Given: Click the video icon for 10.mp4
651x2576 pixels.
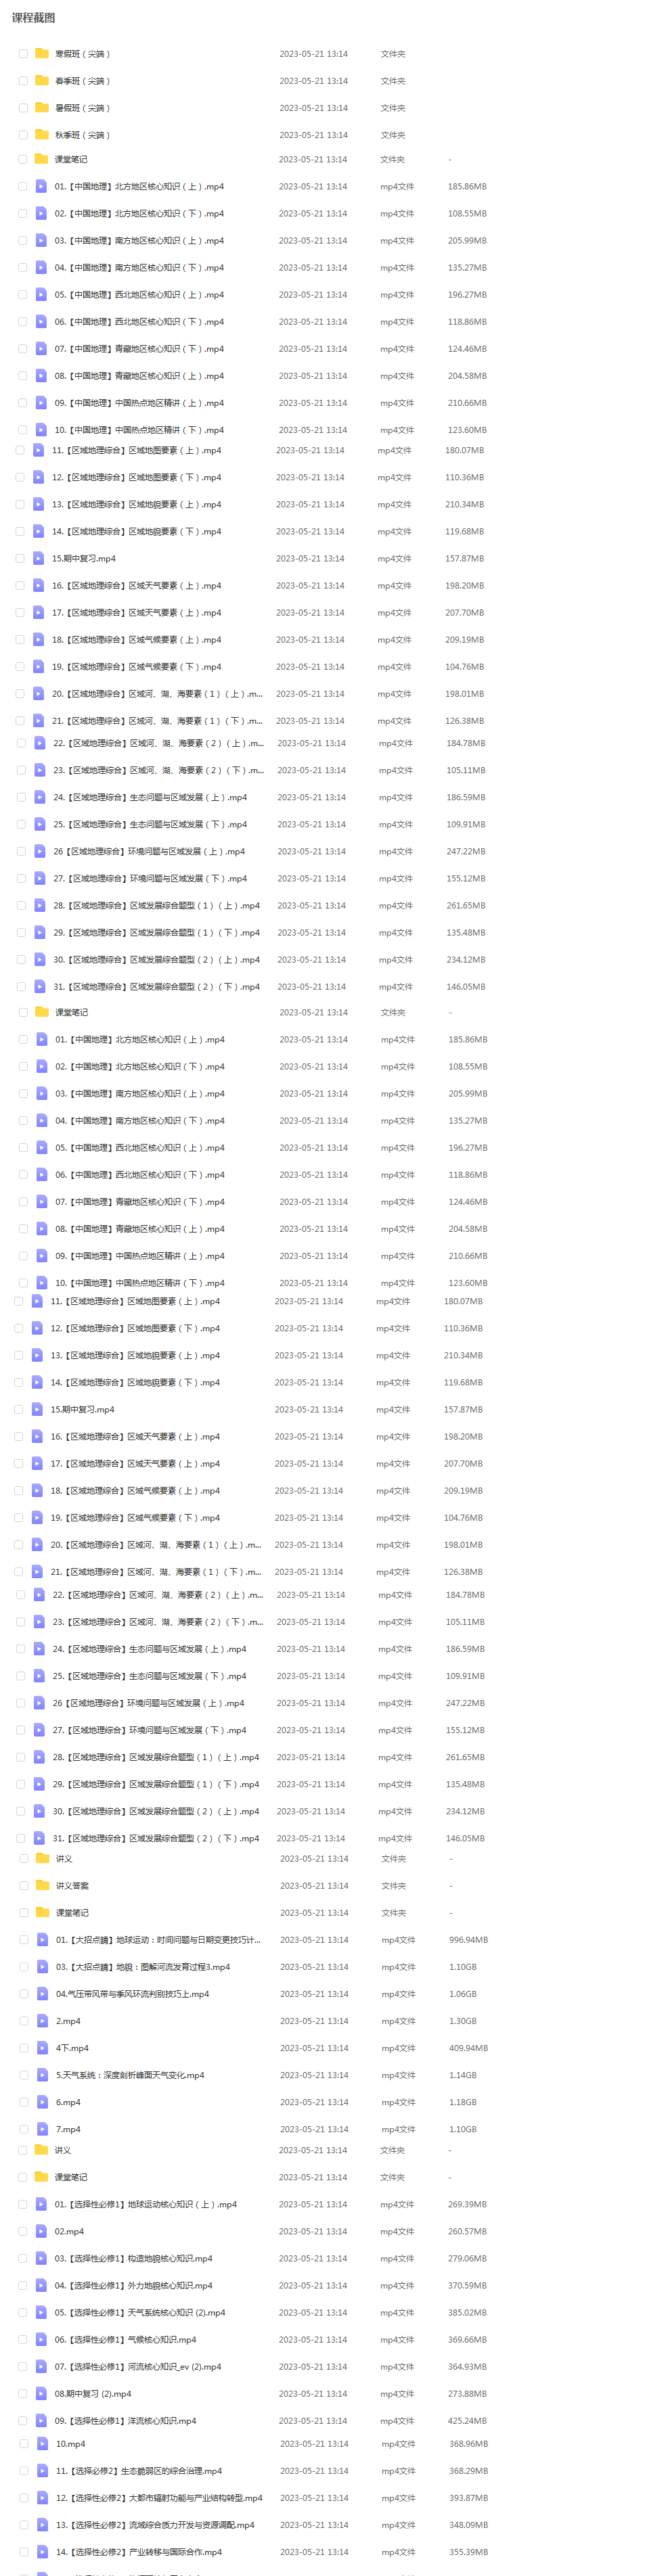Looking at the screenshot, I should pyautogui.click(x=42, y=2443).
